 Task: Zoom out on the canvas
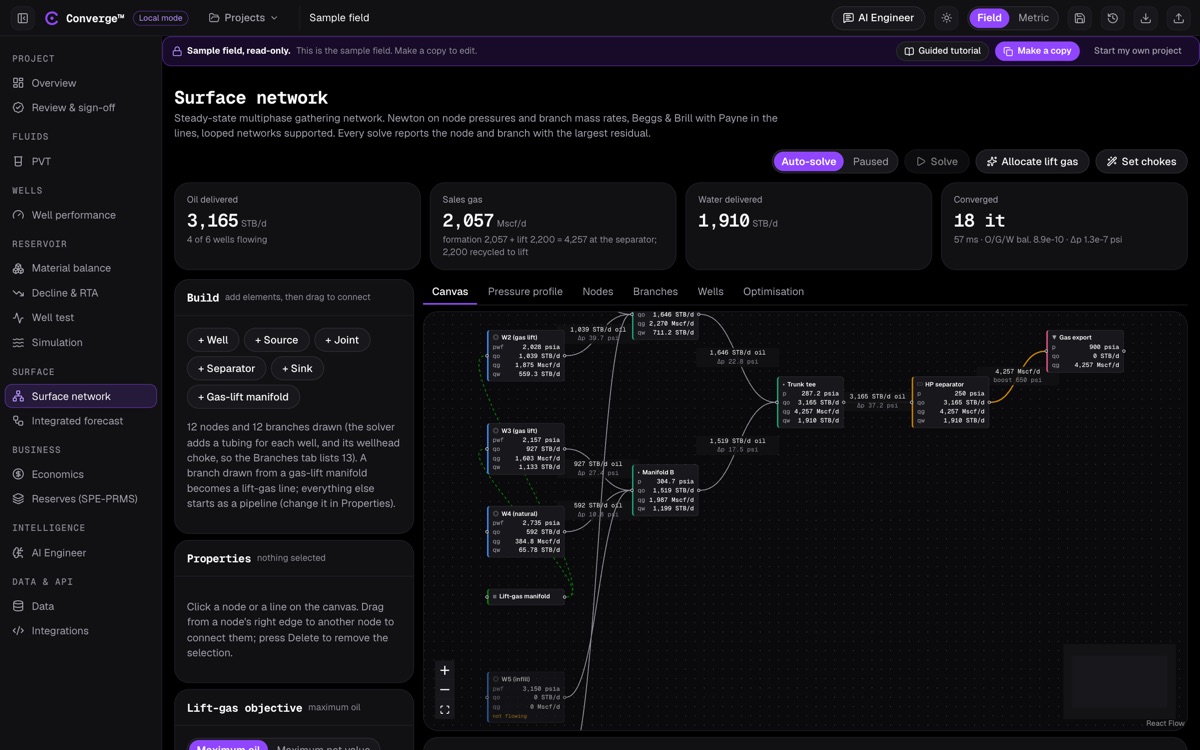445,690
